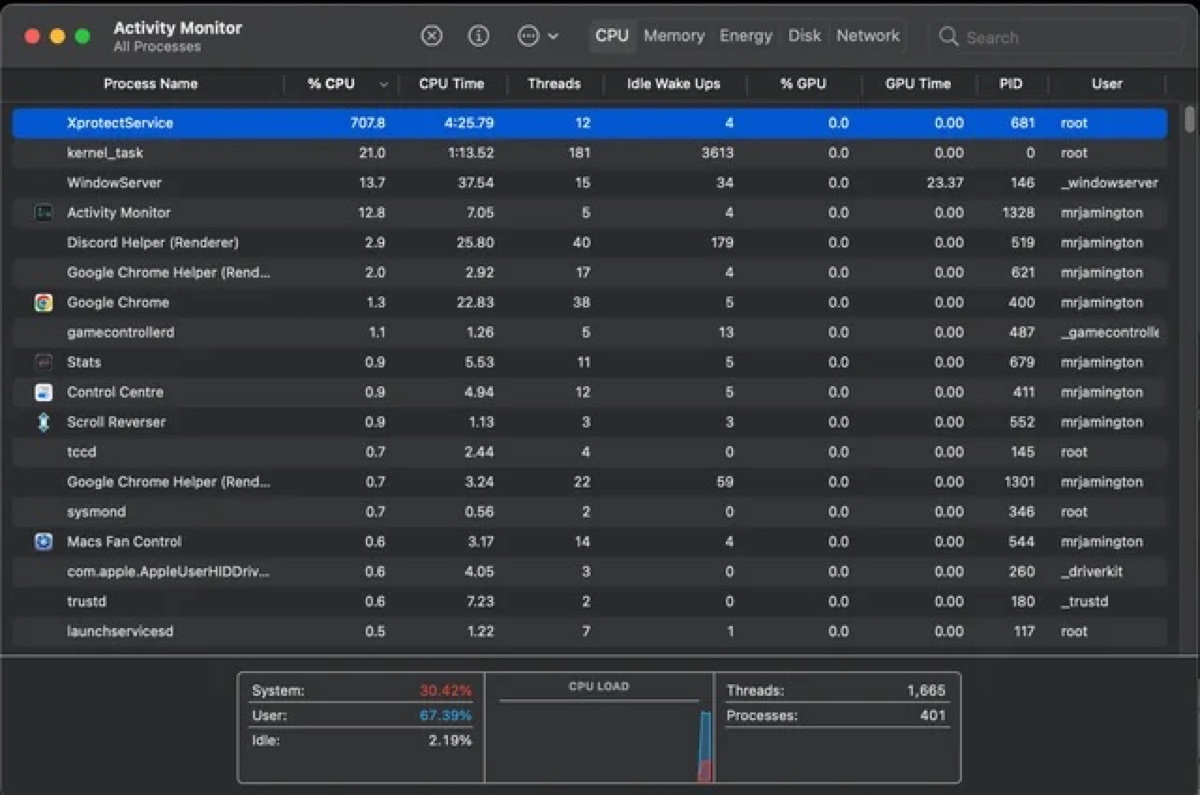Sort by PID column header
Image resolution: width=1200 pixels, height=795 pixels.
coord(1011,84)
